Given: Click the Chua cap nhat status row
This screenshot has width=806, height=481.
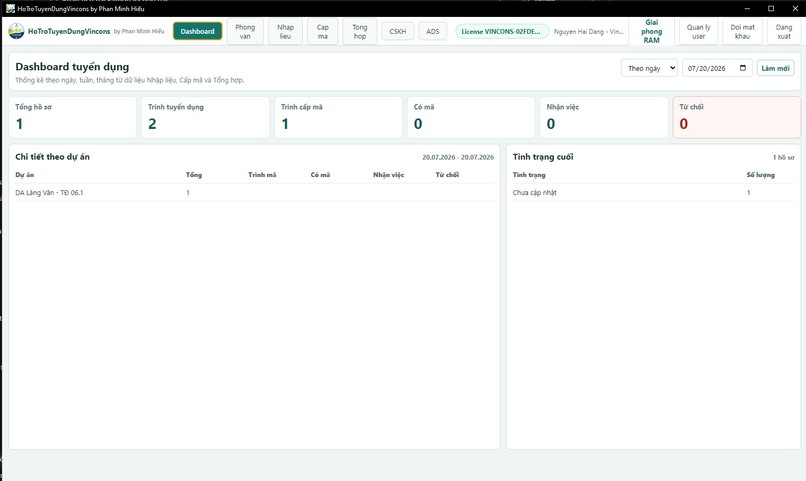Looking at the screenshot, I should pyautogui.click(x=653, y=193).
